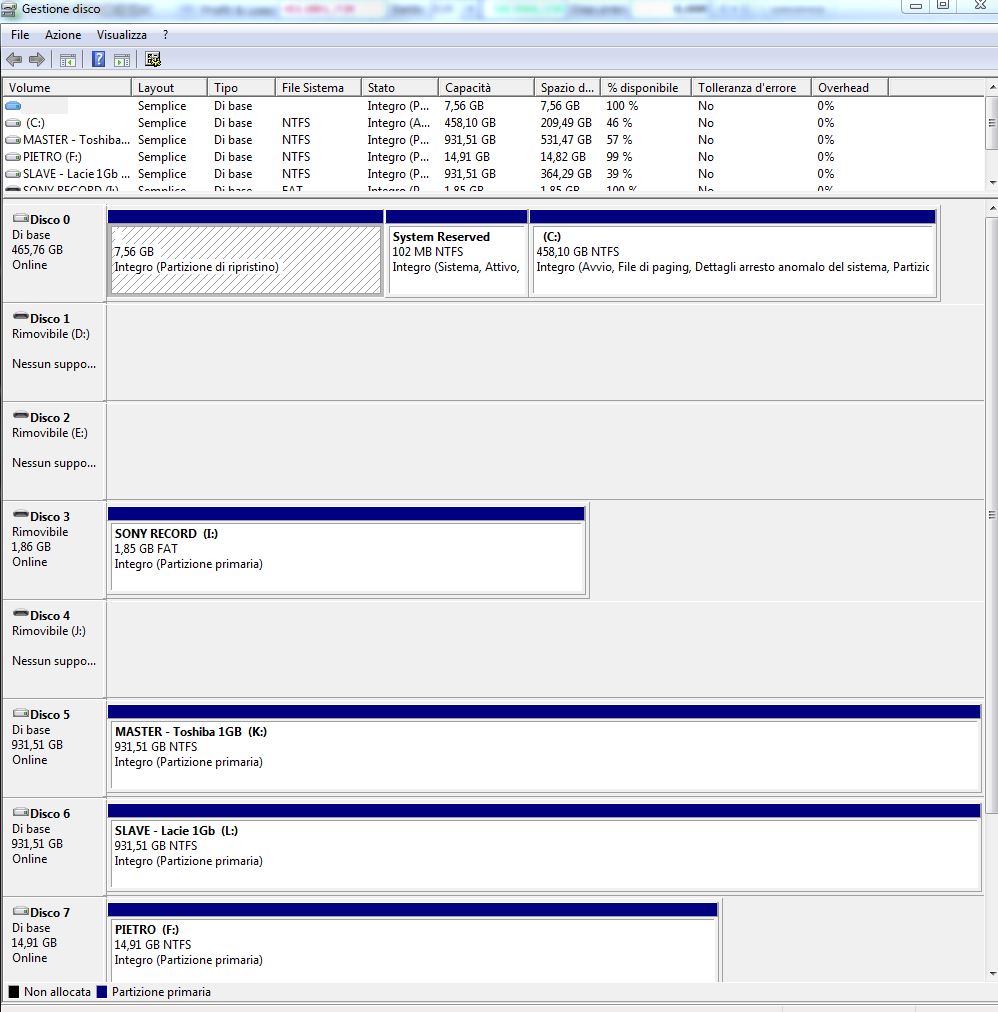998x1012 pixels.
Task: Click the blue Partizione primaria legend swatch
Action: (101, 992)
